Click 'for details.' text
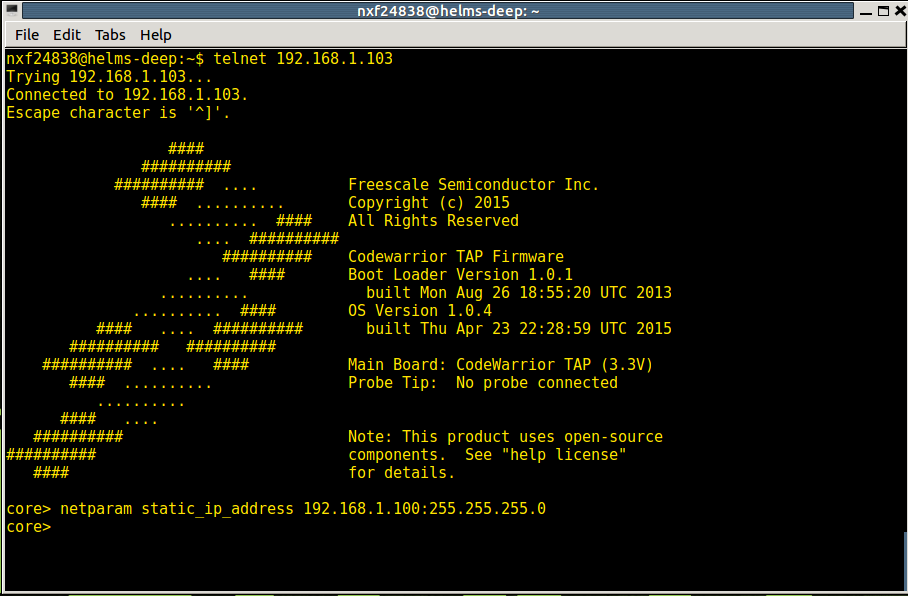908x596 pixels. point(401,473)
